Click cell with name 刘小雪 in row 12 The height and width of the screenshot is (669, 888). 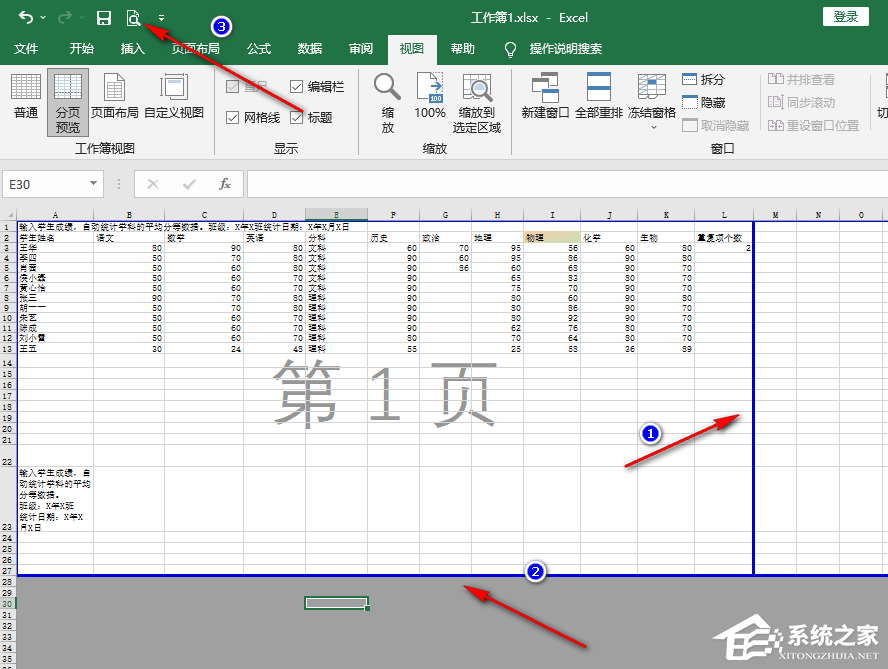[x=55, y=338]
